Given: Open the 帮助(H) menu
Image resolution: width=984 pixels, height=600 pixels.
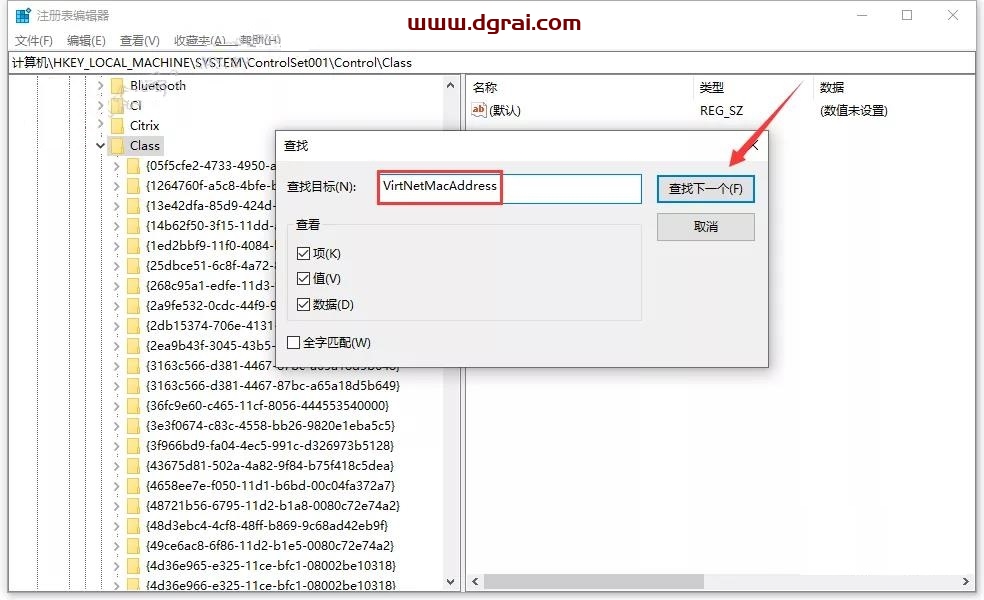Looking at the screenshot, I should (260, 41).
